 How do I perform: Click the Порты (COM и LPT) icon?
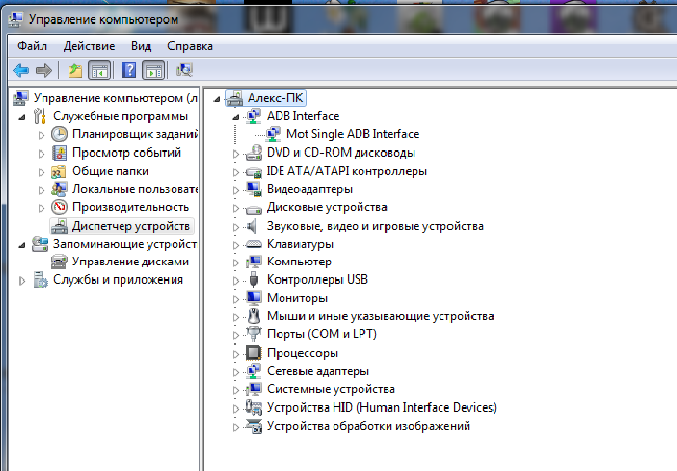[253, 334]
